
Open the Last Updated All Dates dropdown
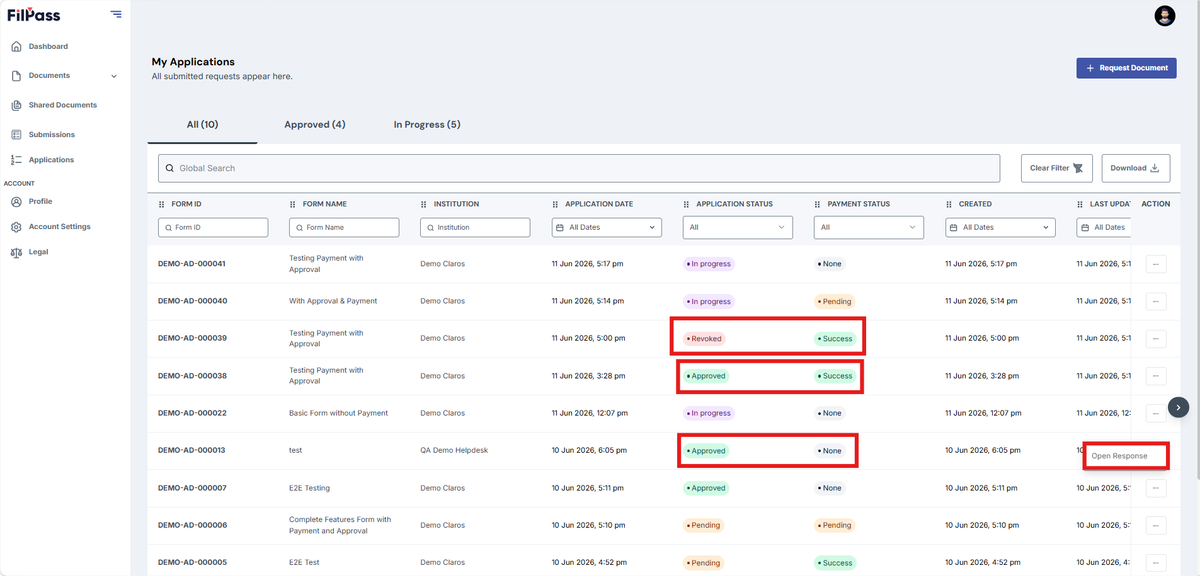(x=1104, y=228)
